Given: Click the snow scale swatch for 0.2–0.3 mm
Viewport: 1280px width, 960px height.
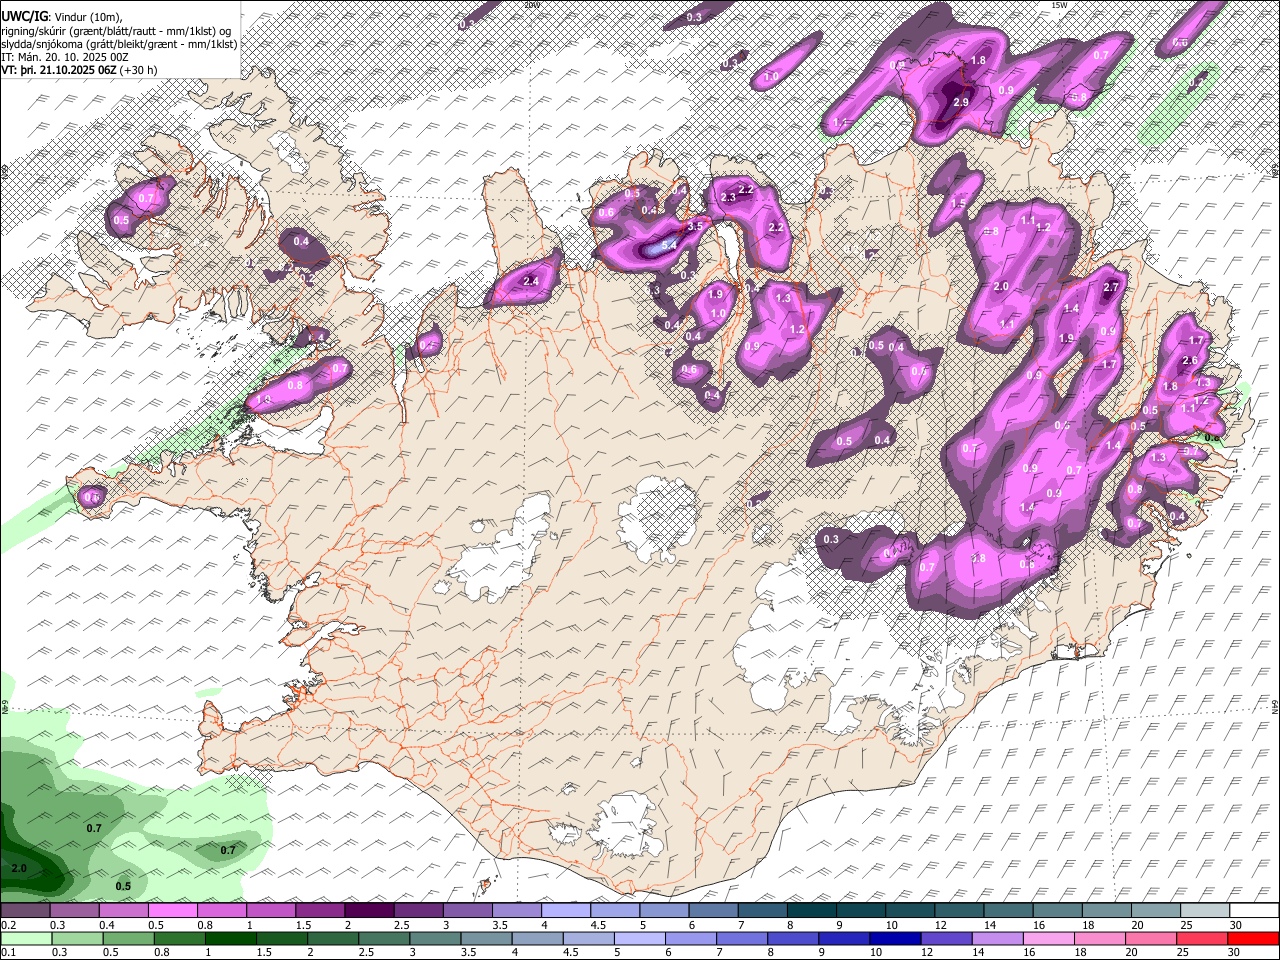Looking at the screenshot, I should tap(25, 911).
